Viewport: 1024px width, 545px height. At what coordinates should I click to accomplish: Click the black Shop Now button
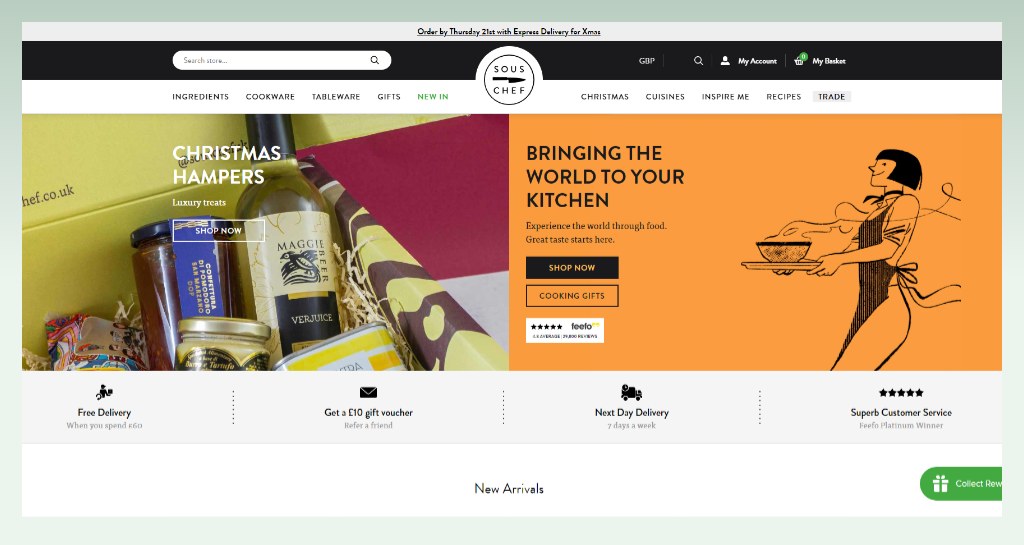tap(572, 268)
